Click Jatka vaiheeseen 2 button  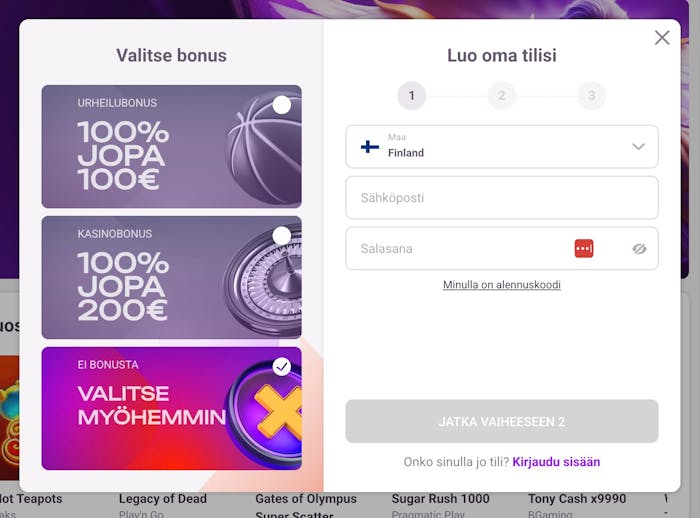(x=502, y=421)
